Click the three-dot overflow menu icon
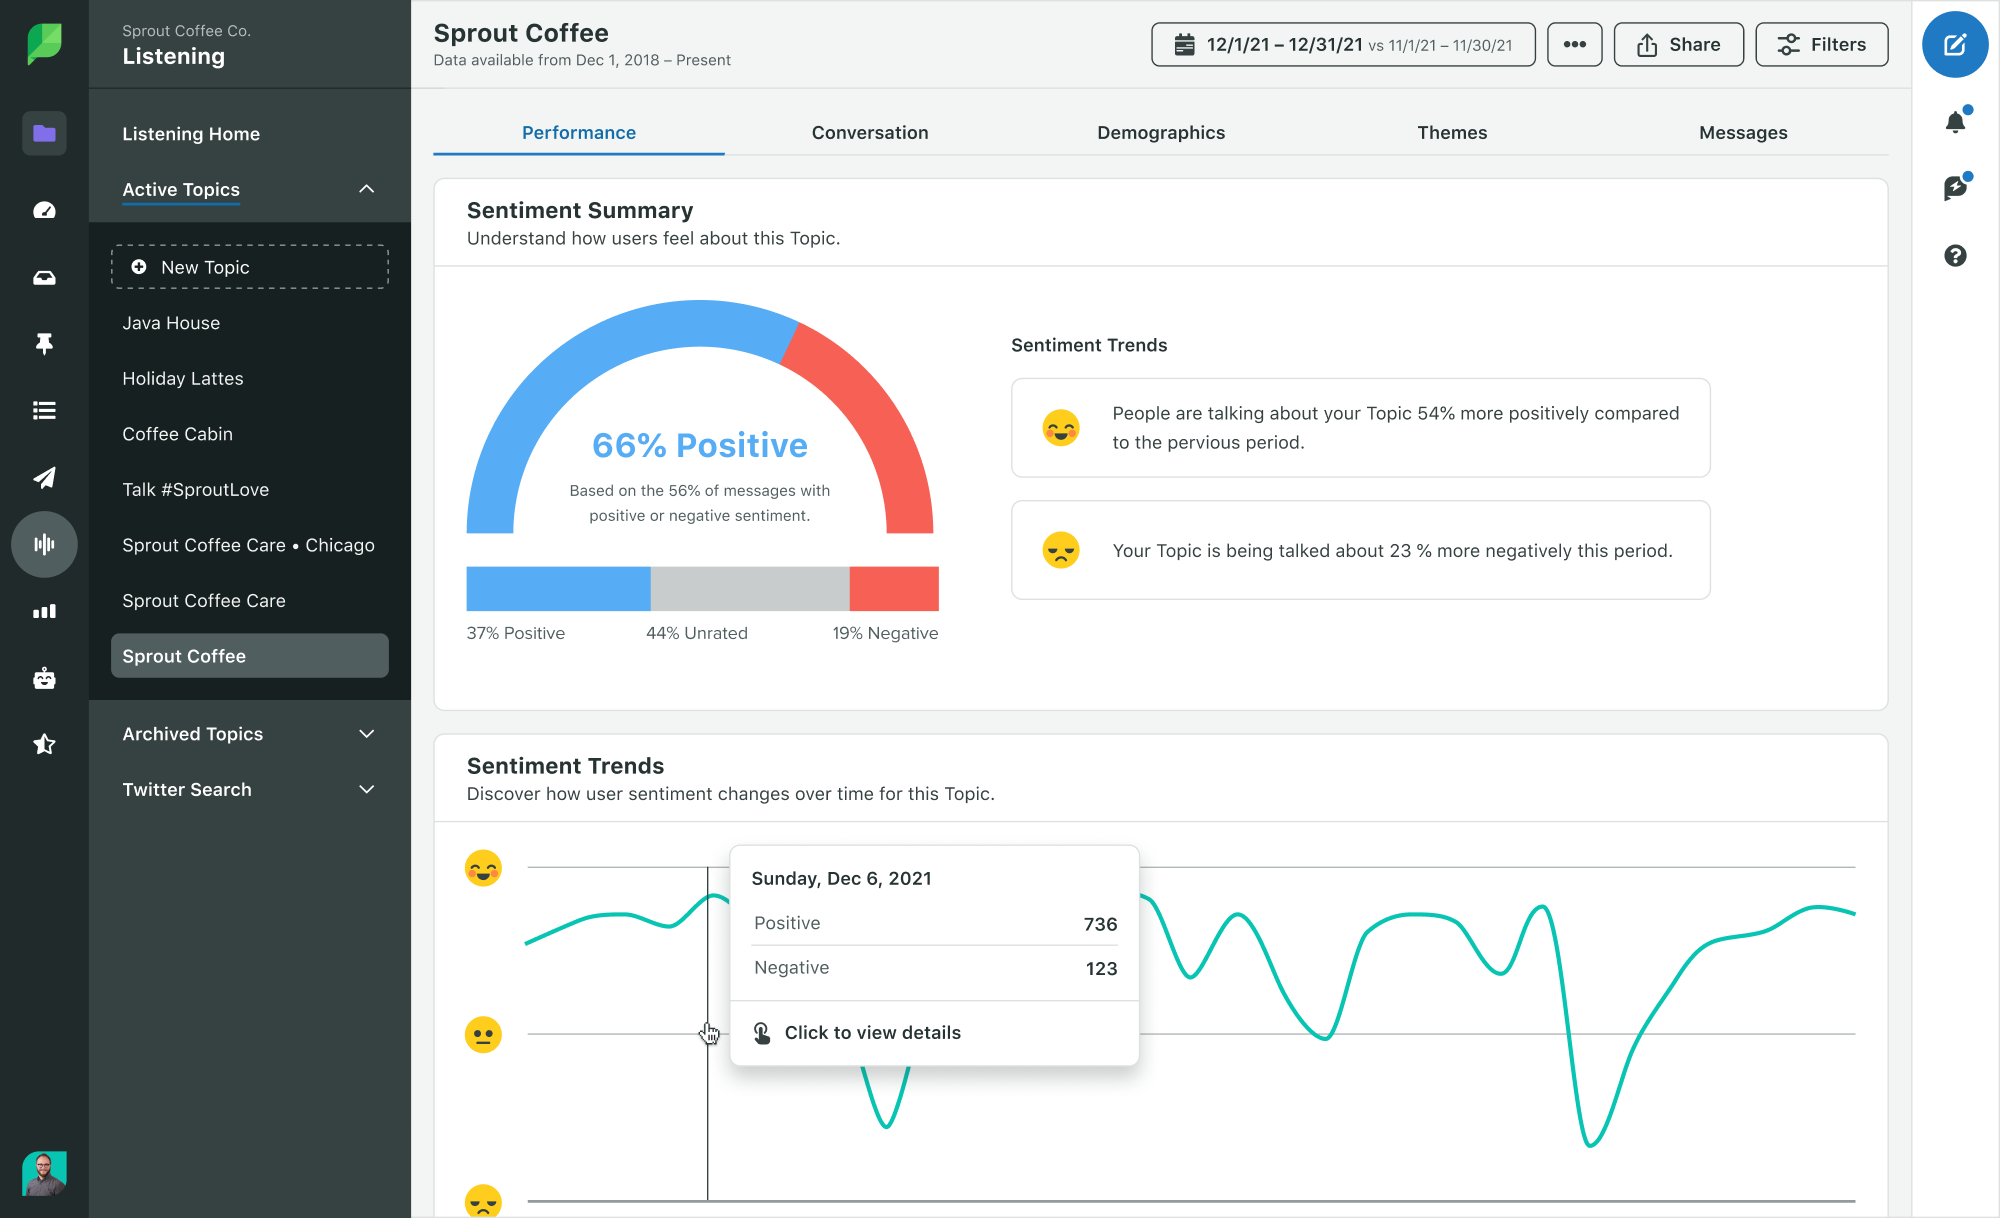 click(1574, 46)
